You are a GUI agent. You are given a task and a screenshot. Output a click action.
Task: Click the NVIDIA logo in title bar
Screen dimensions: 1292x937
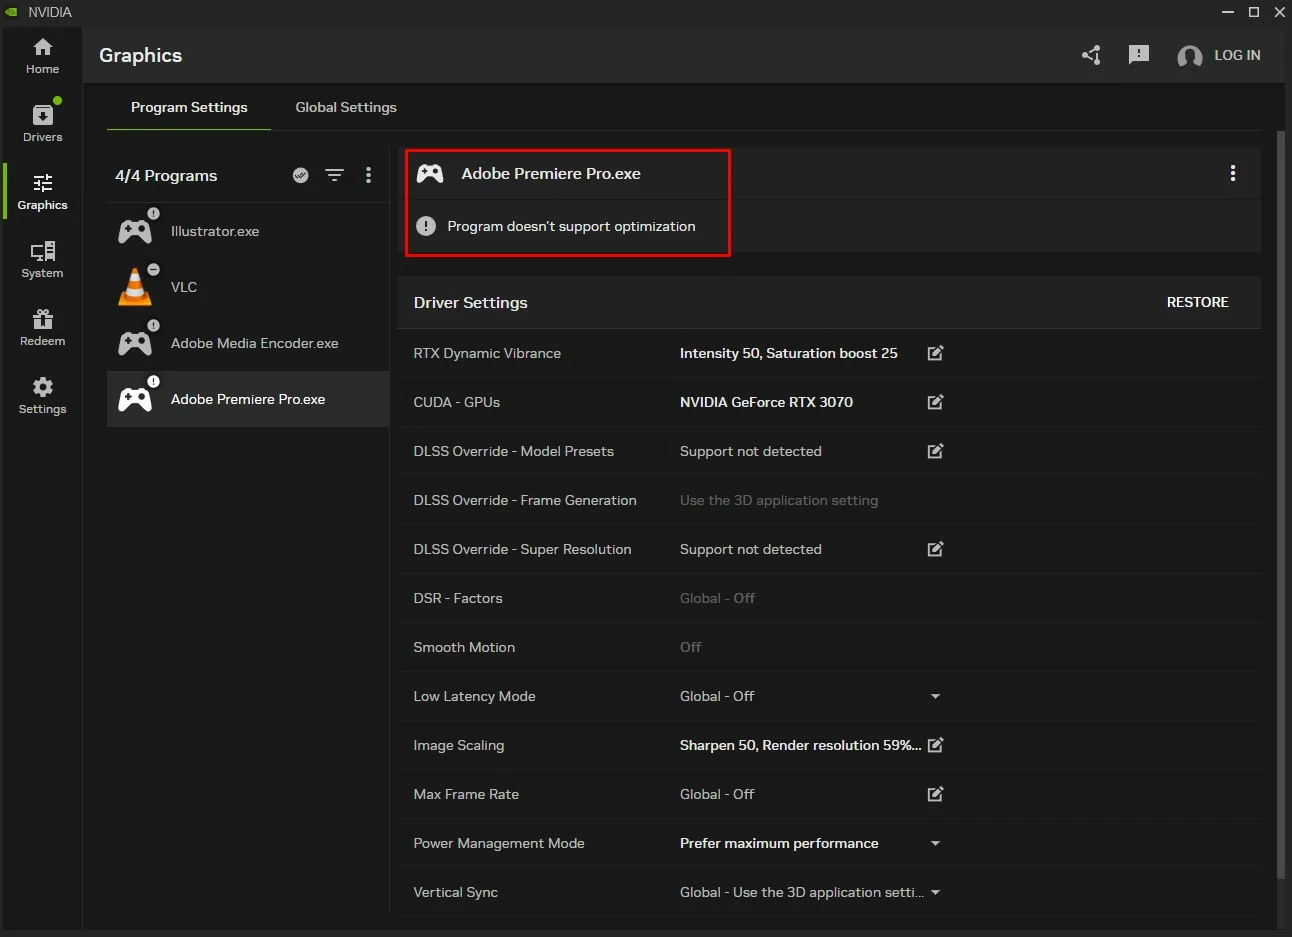(x=12, y=12)
